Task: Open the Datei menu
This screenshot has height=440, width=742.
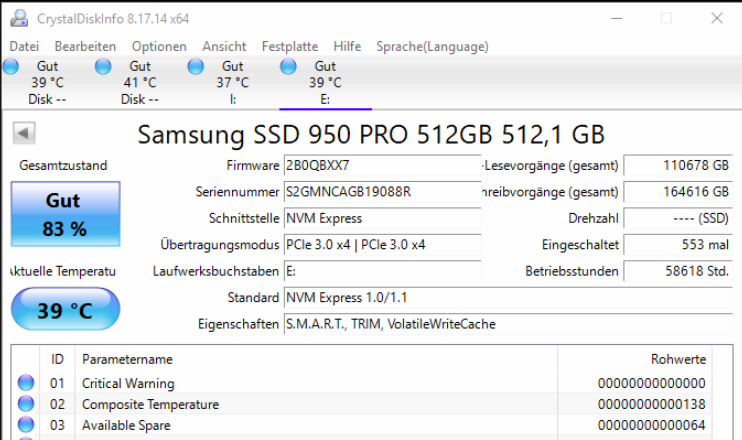Action: click(24, 46)
